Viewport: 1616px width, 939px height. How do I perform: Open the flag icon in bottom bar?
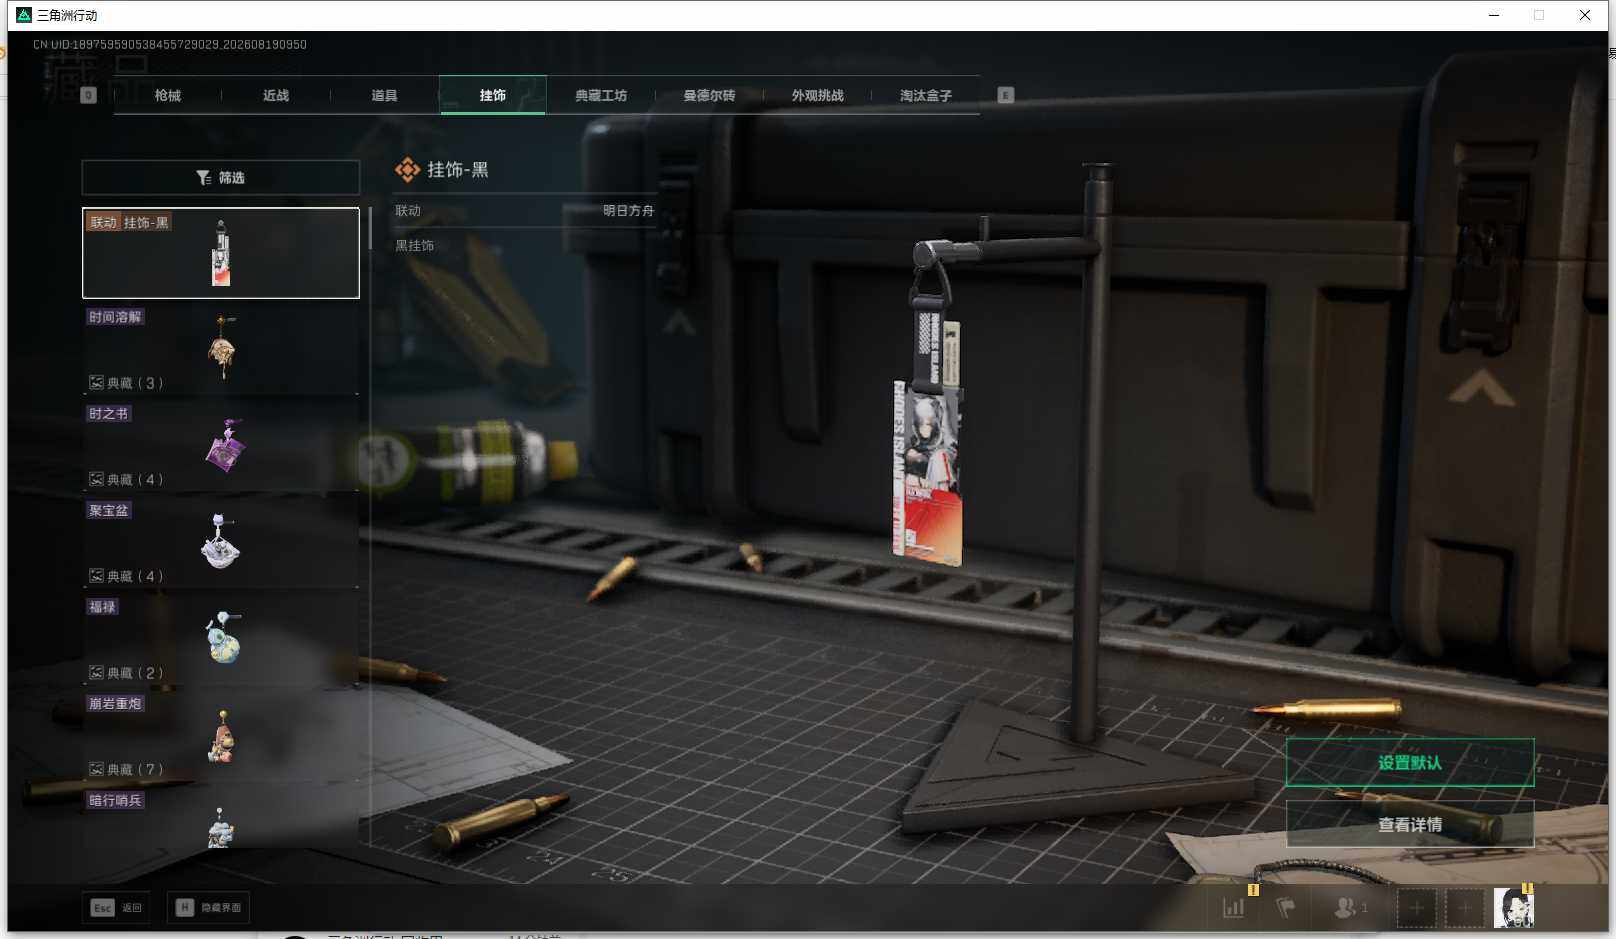1287,908
